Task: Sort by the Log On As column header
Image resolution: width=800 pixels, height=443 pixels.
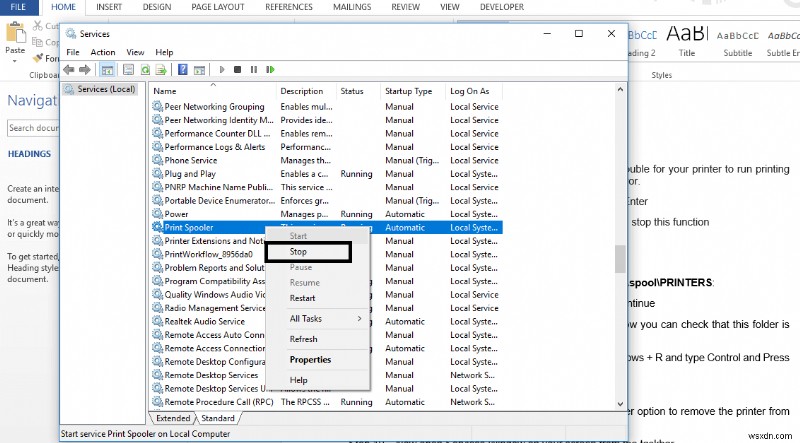Action: click(x=473, y=91)
